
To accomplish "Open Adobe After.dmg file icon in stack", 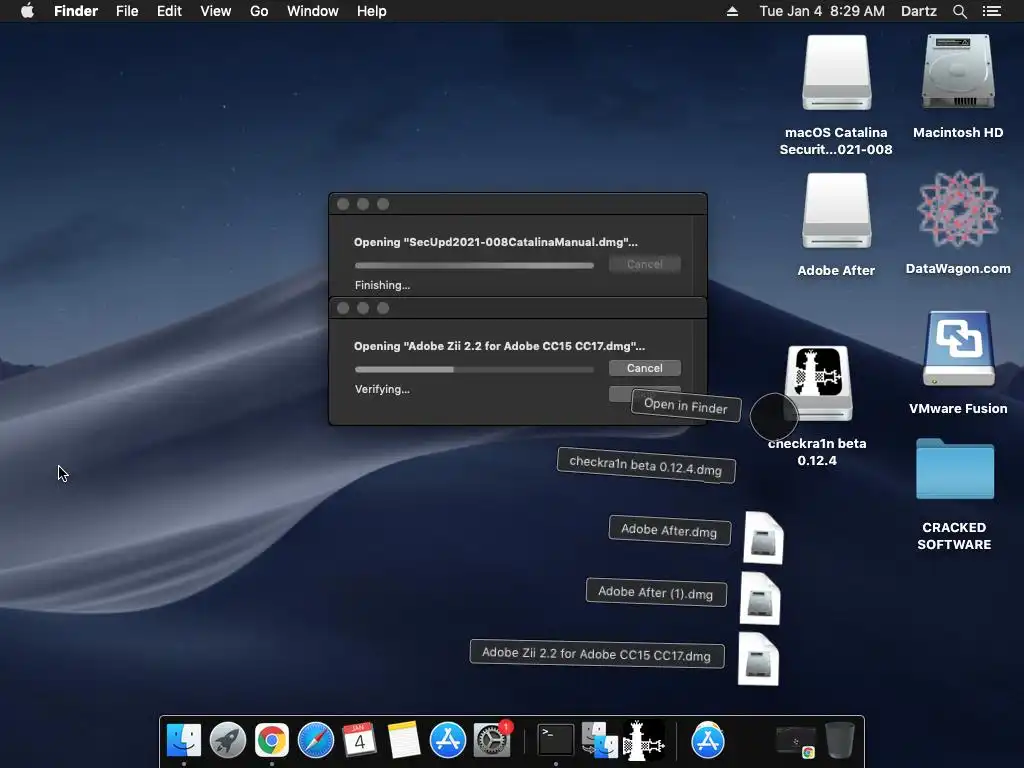I will [x=763, y=538].
